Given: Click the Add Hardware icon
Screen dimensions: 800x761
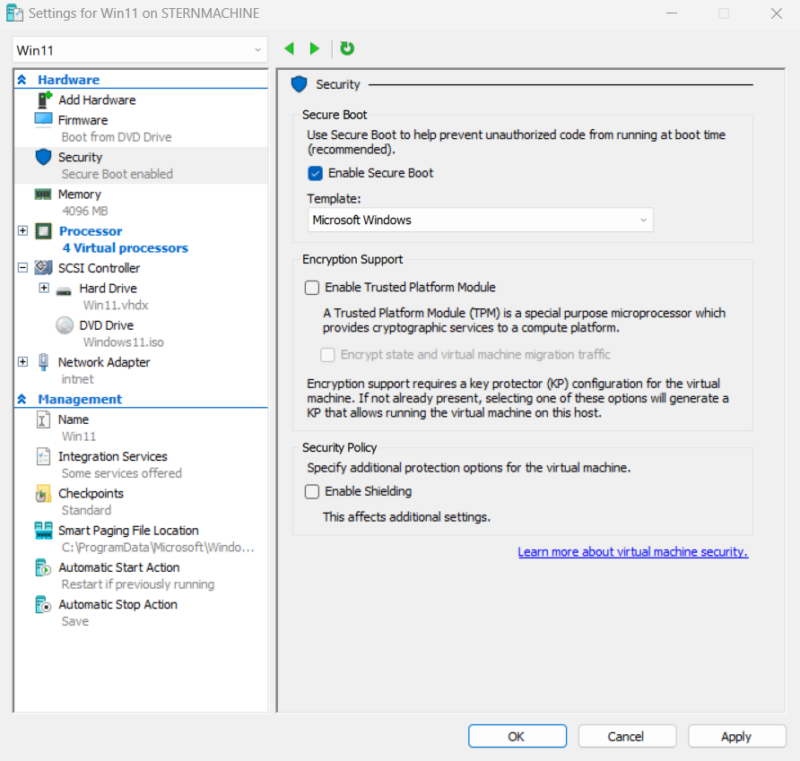Looking at the screenshot, I should click(x=44, y=100).
